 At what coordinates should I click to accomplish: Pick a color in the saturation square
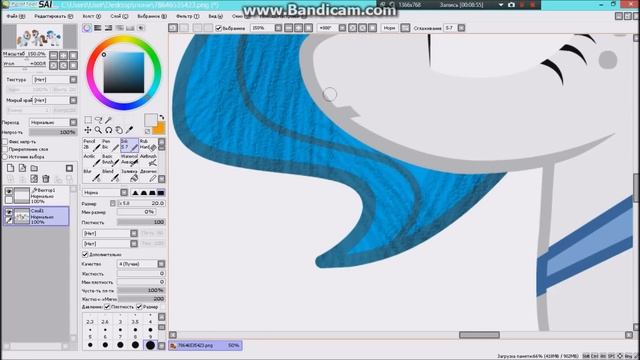coord(124,73)
